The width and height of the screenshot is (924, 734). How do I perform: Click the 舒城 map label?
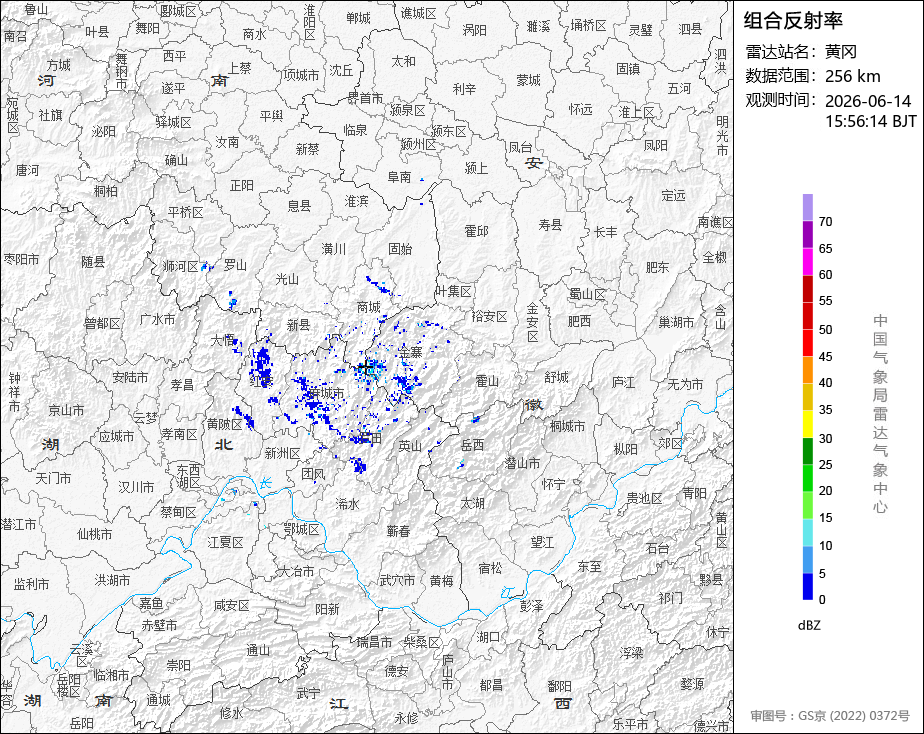pos(556,377)
